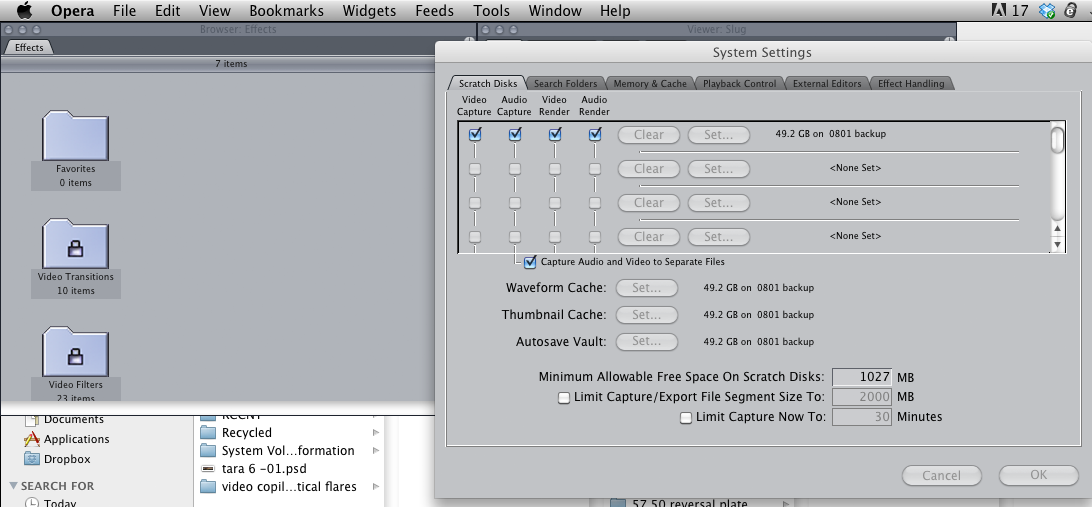Switch to the Memory & Cache tab

(x=650, y=84)
